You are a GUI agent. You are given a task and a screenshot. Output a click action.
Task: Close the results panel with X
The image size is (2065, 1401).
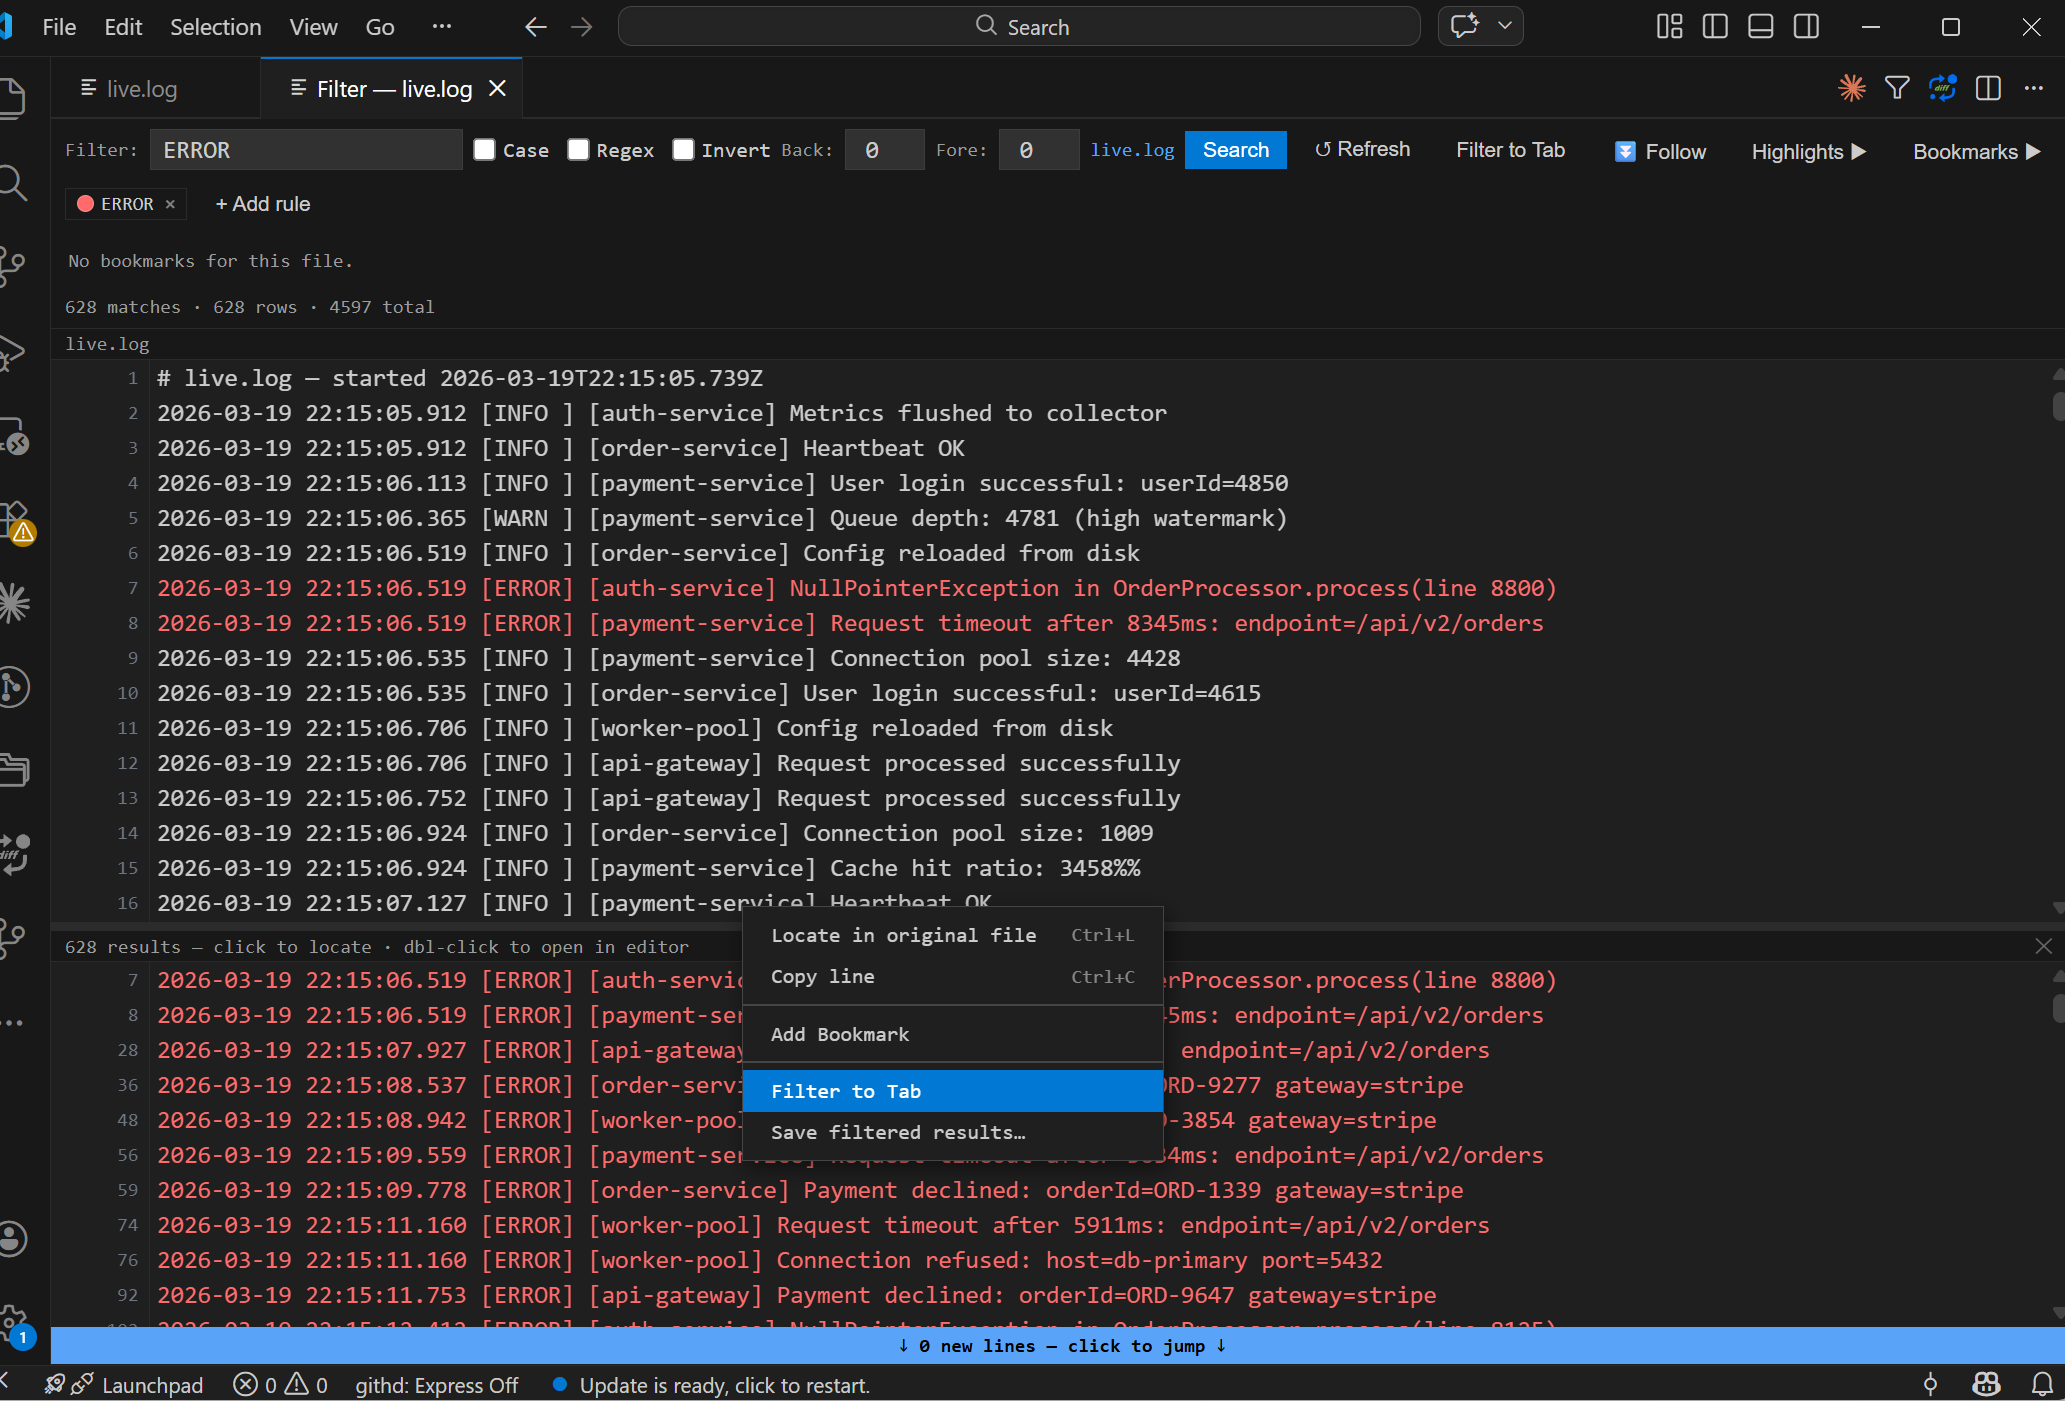[x=2043, y=946]
